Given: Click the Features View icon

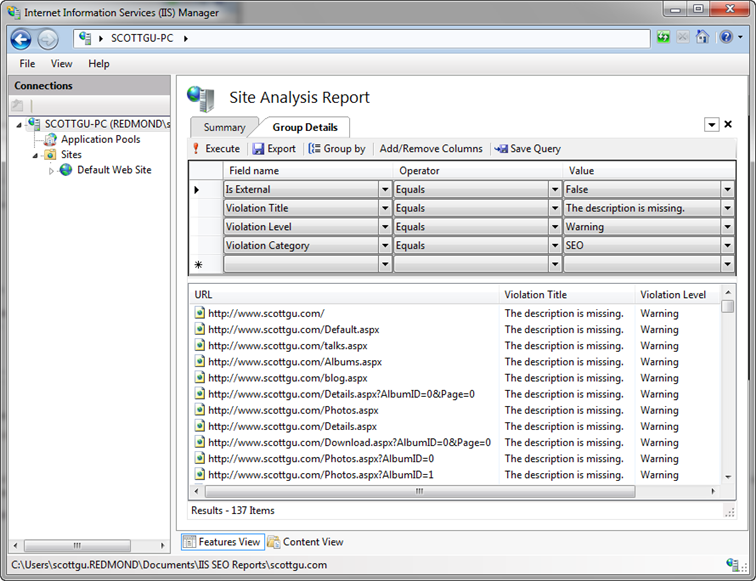Looking at the screenshot, I should coord(189,542).
